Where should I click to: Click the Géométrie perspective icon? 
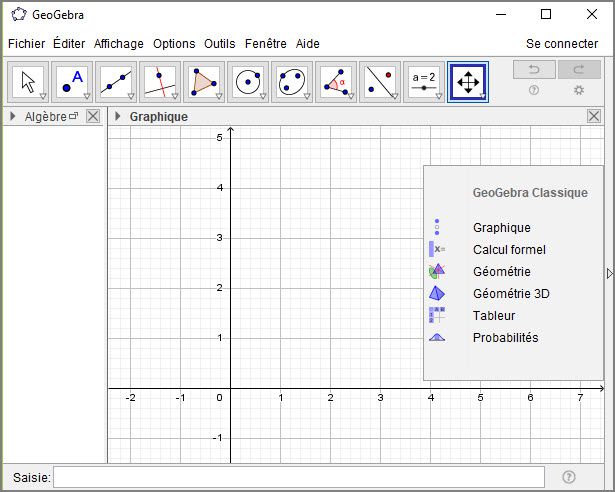tap(437, 271)
